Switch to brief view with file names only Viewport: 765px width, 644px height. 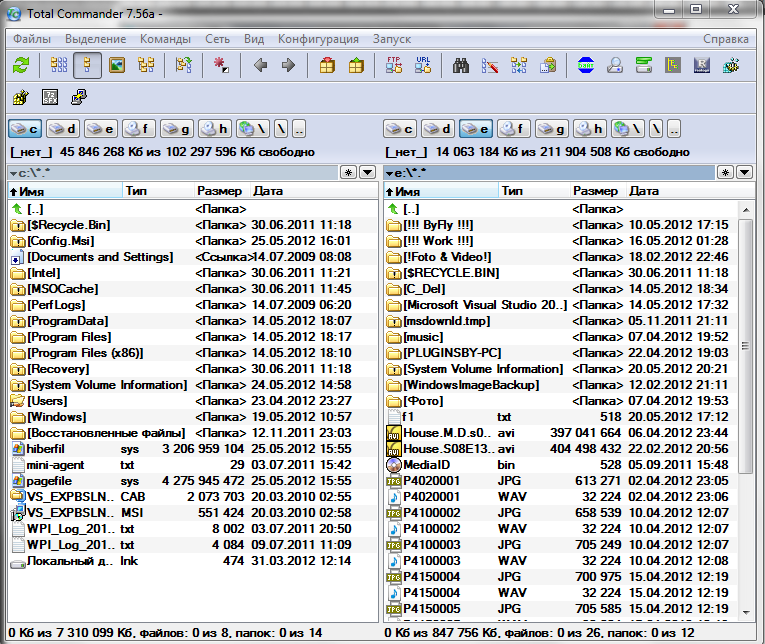pos(59,65)
